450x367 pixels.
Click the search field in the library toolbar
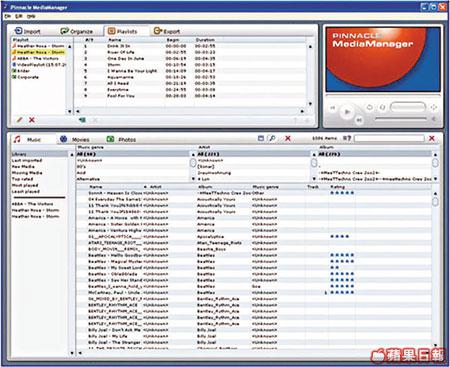tap(389, 138)
